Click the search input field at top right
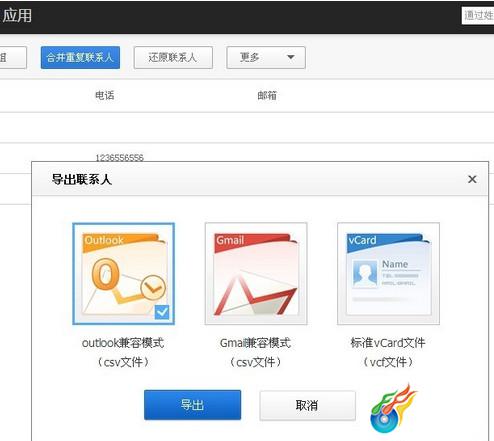The height and width of the screenshot is (441, 494). [x=478, y=16]
